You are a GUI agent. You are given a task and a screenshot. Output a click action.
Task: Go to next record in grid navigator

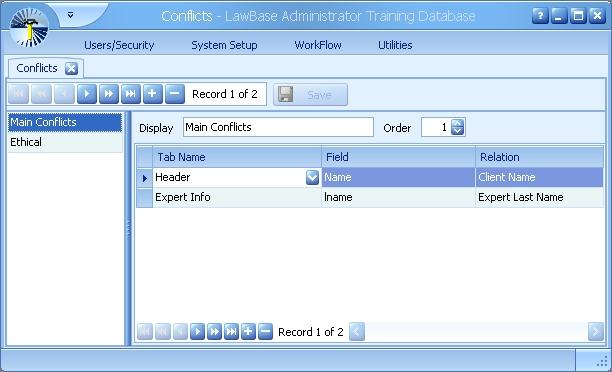point(197,332)
